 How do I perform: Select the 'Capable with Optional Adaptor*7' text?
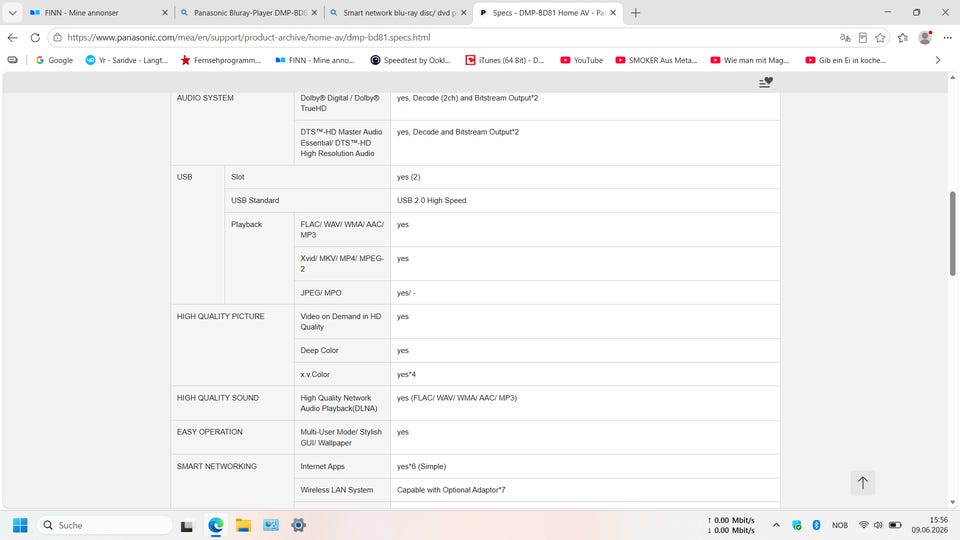[x=451, y=490]
